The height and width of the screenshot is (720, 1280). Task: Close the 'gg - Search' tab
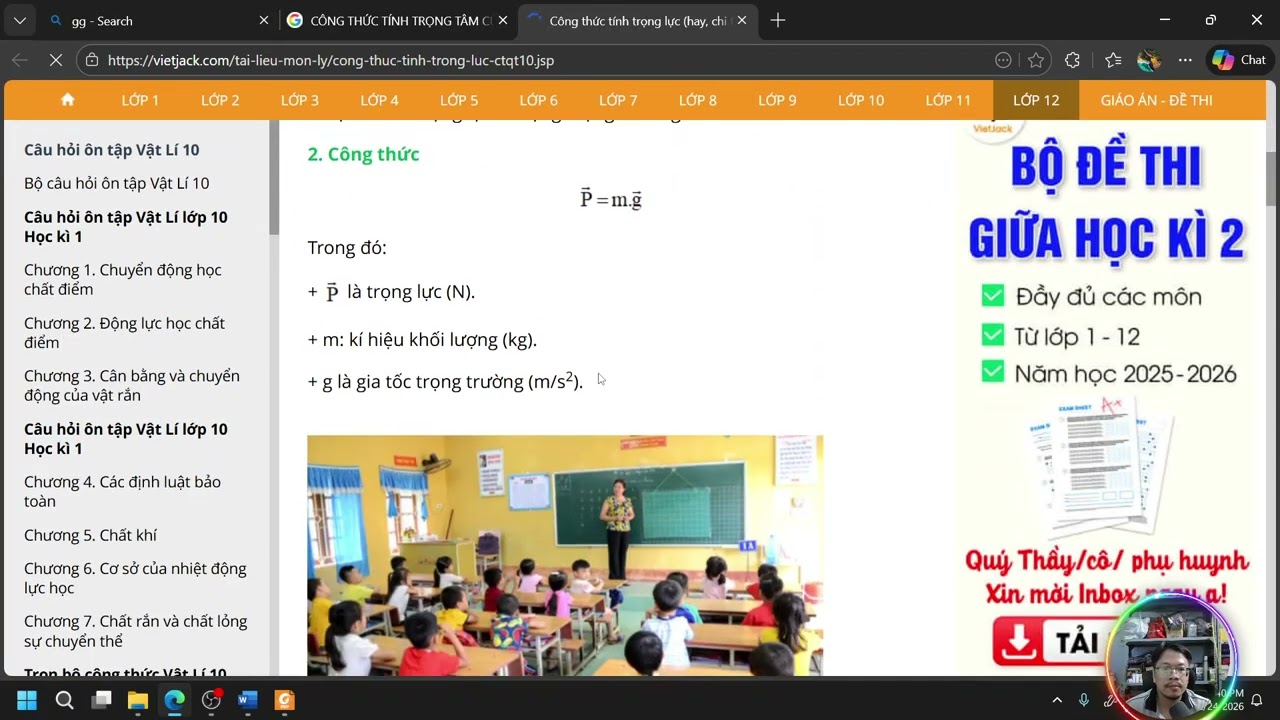tap(264, 20)
